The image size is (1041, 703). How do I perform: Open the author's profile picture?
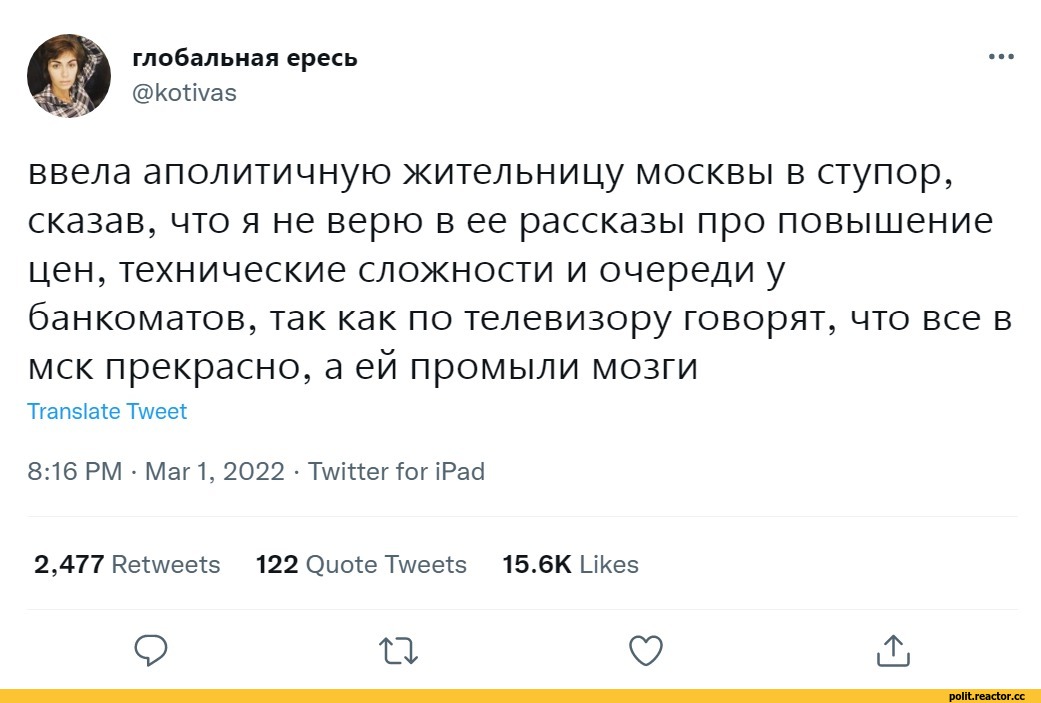click(x=69, y=76)
